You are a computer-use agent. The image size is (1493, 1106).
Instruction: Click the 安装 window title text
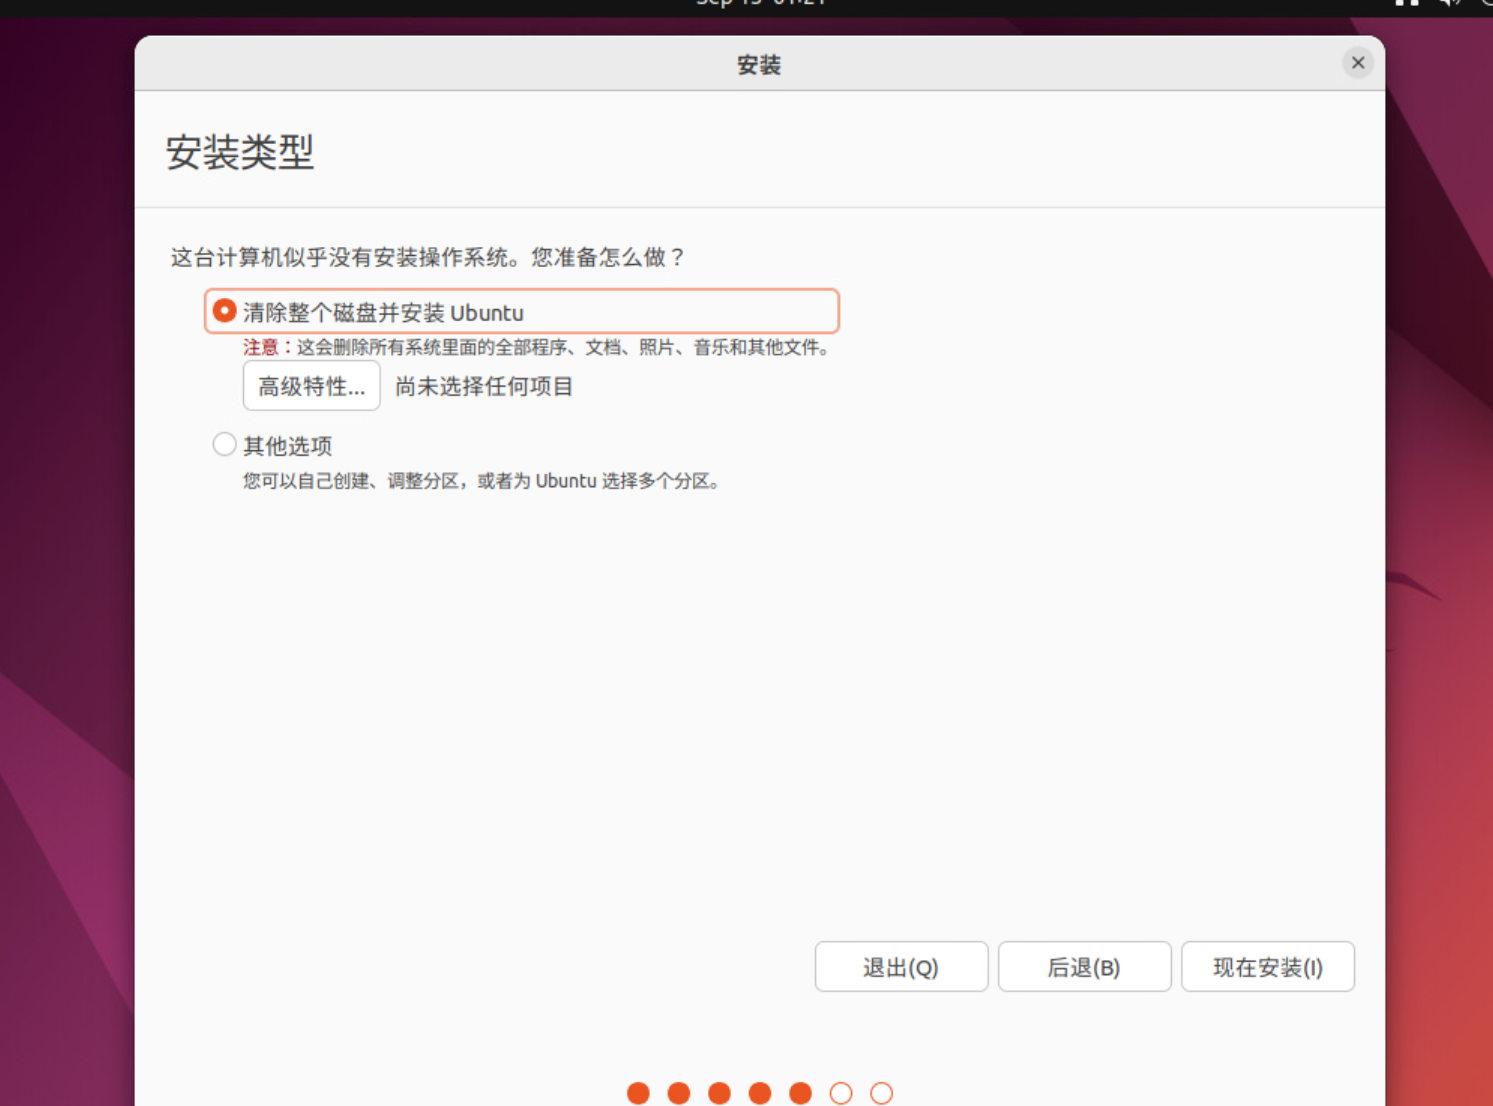(759, 65)
